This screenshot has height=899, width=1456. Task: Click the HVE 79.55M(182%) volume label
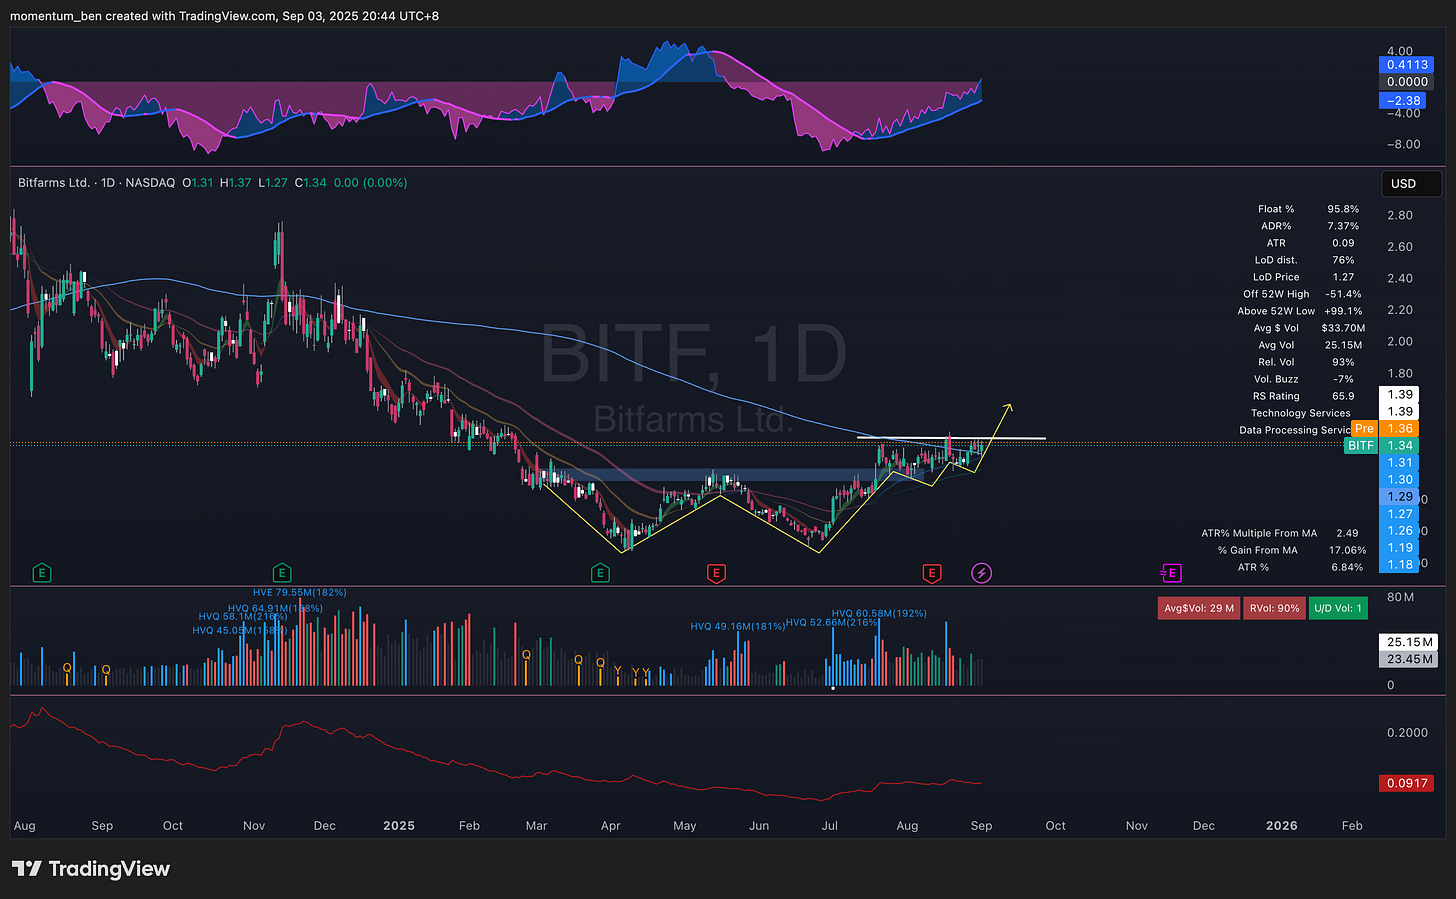[300, 592]
